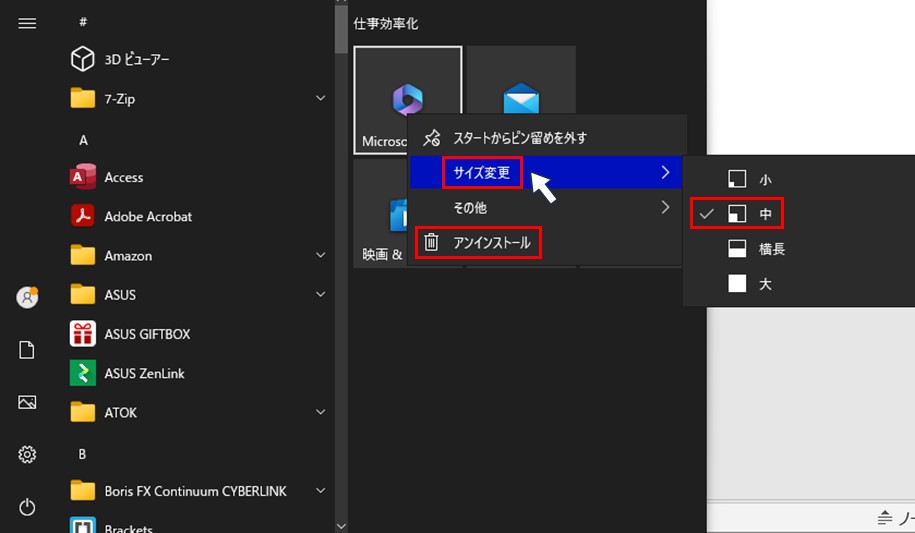Image resolution: width=915 pixels, height=533 pixels.
Task: Click the 仕事効率化 group title
Action: 386,24
